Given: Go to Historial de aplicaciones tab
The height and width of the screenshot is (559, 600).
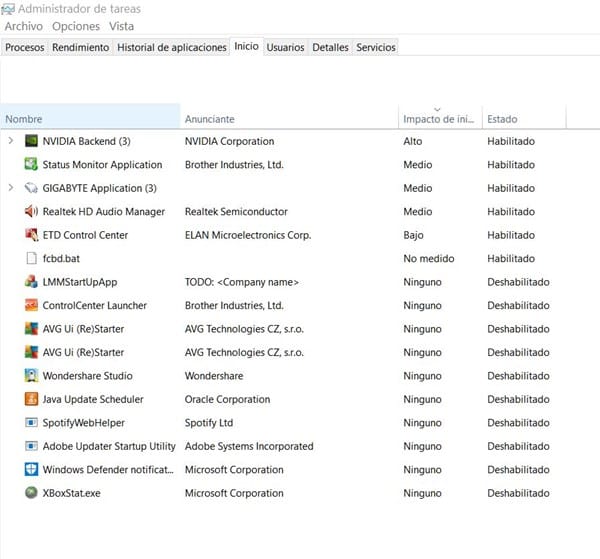Looking at the screenshot, I should pyautogui.click(x=171, y=47).
